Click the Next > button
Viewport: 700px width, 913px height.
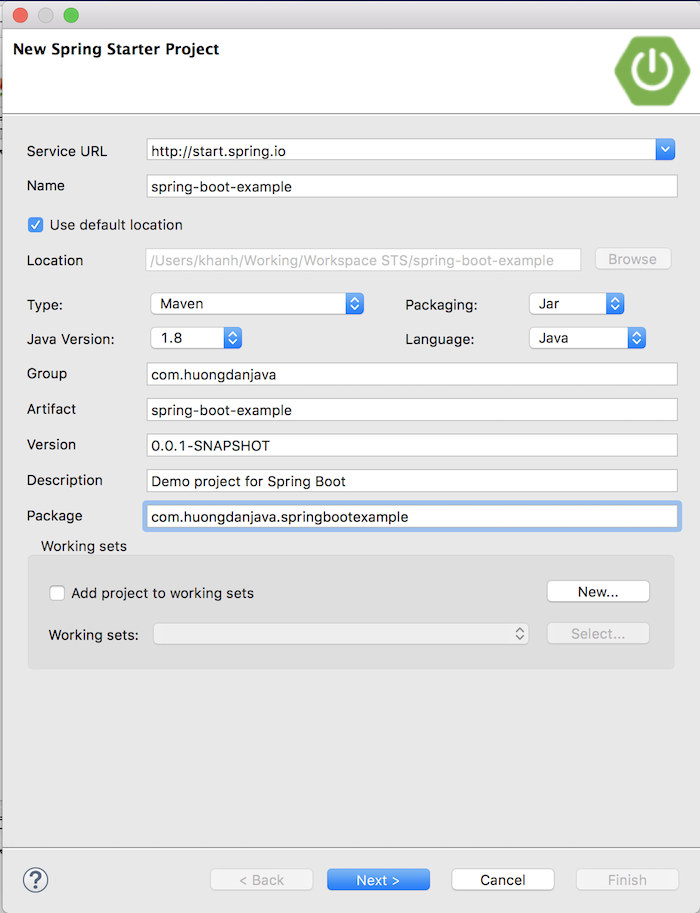[379, 880]
